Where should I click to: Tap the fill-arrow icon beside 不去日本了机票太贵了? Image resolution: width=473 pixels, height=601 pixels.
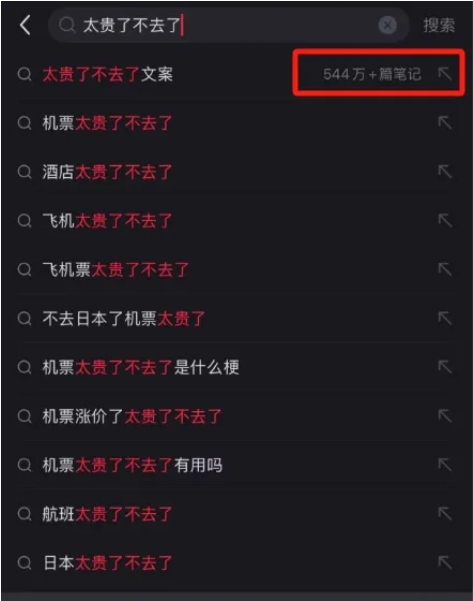pos(445,318)
